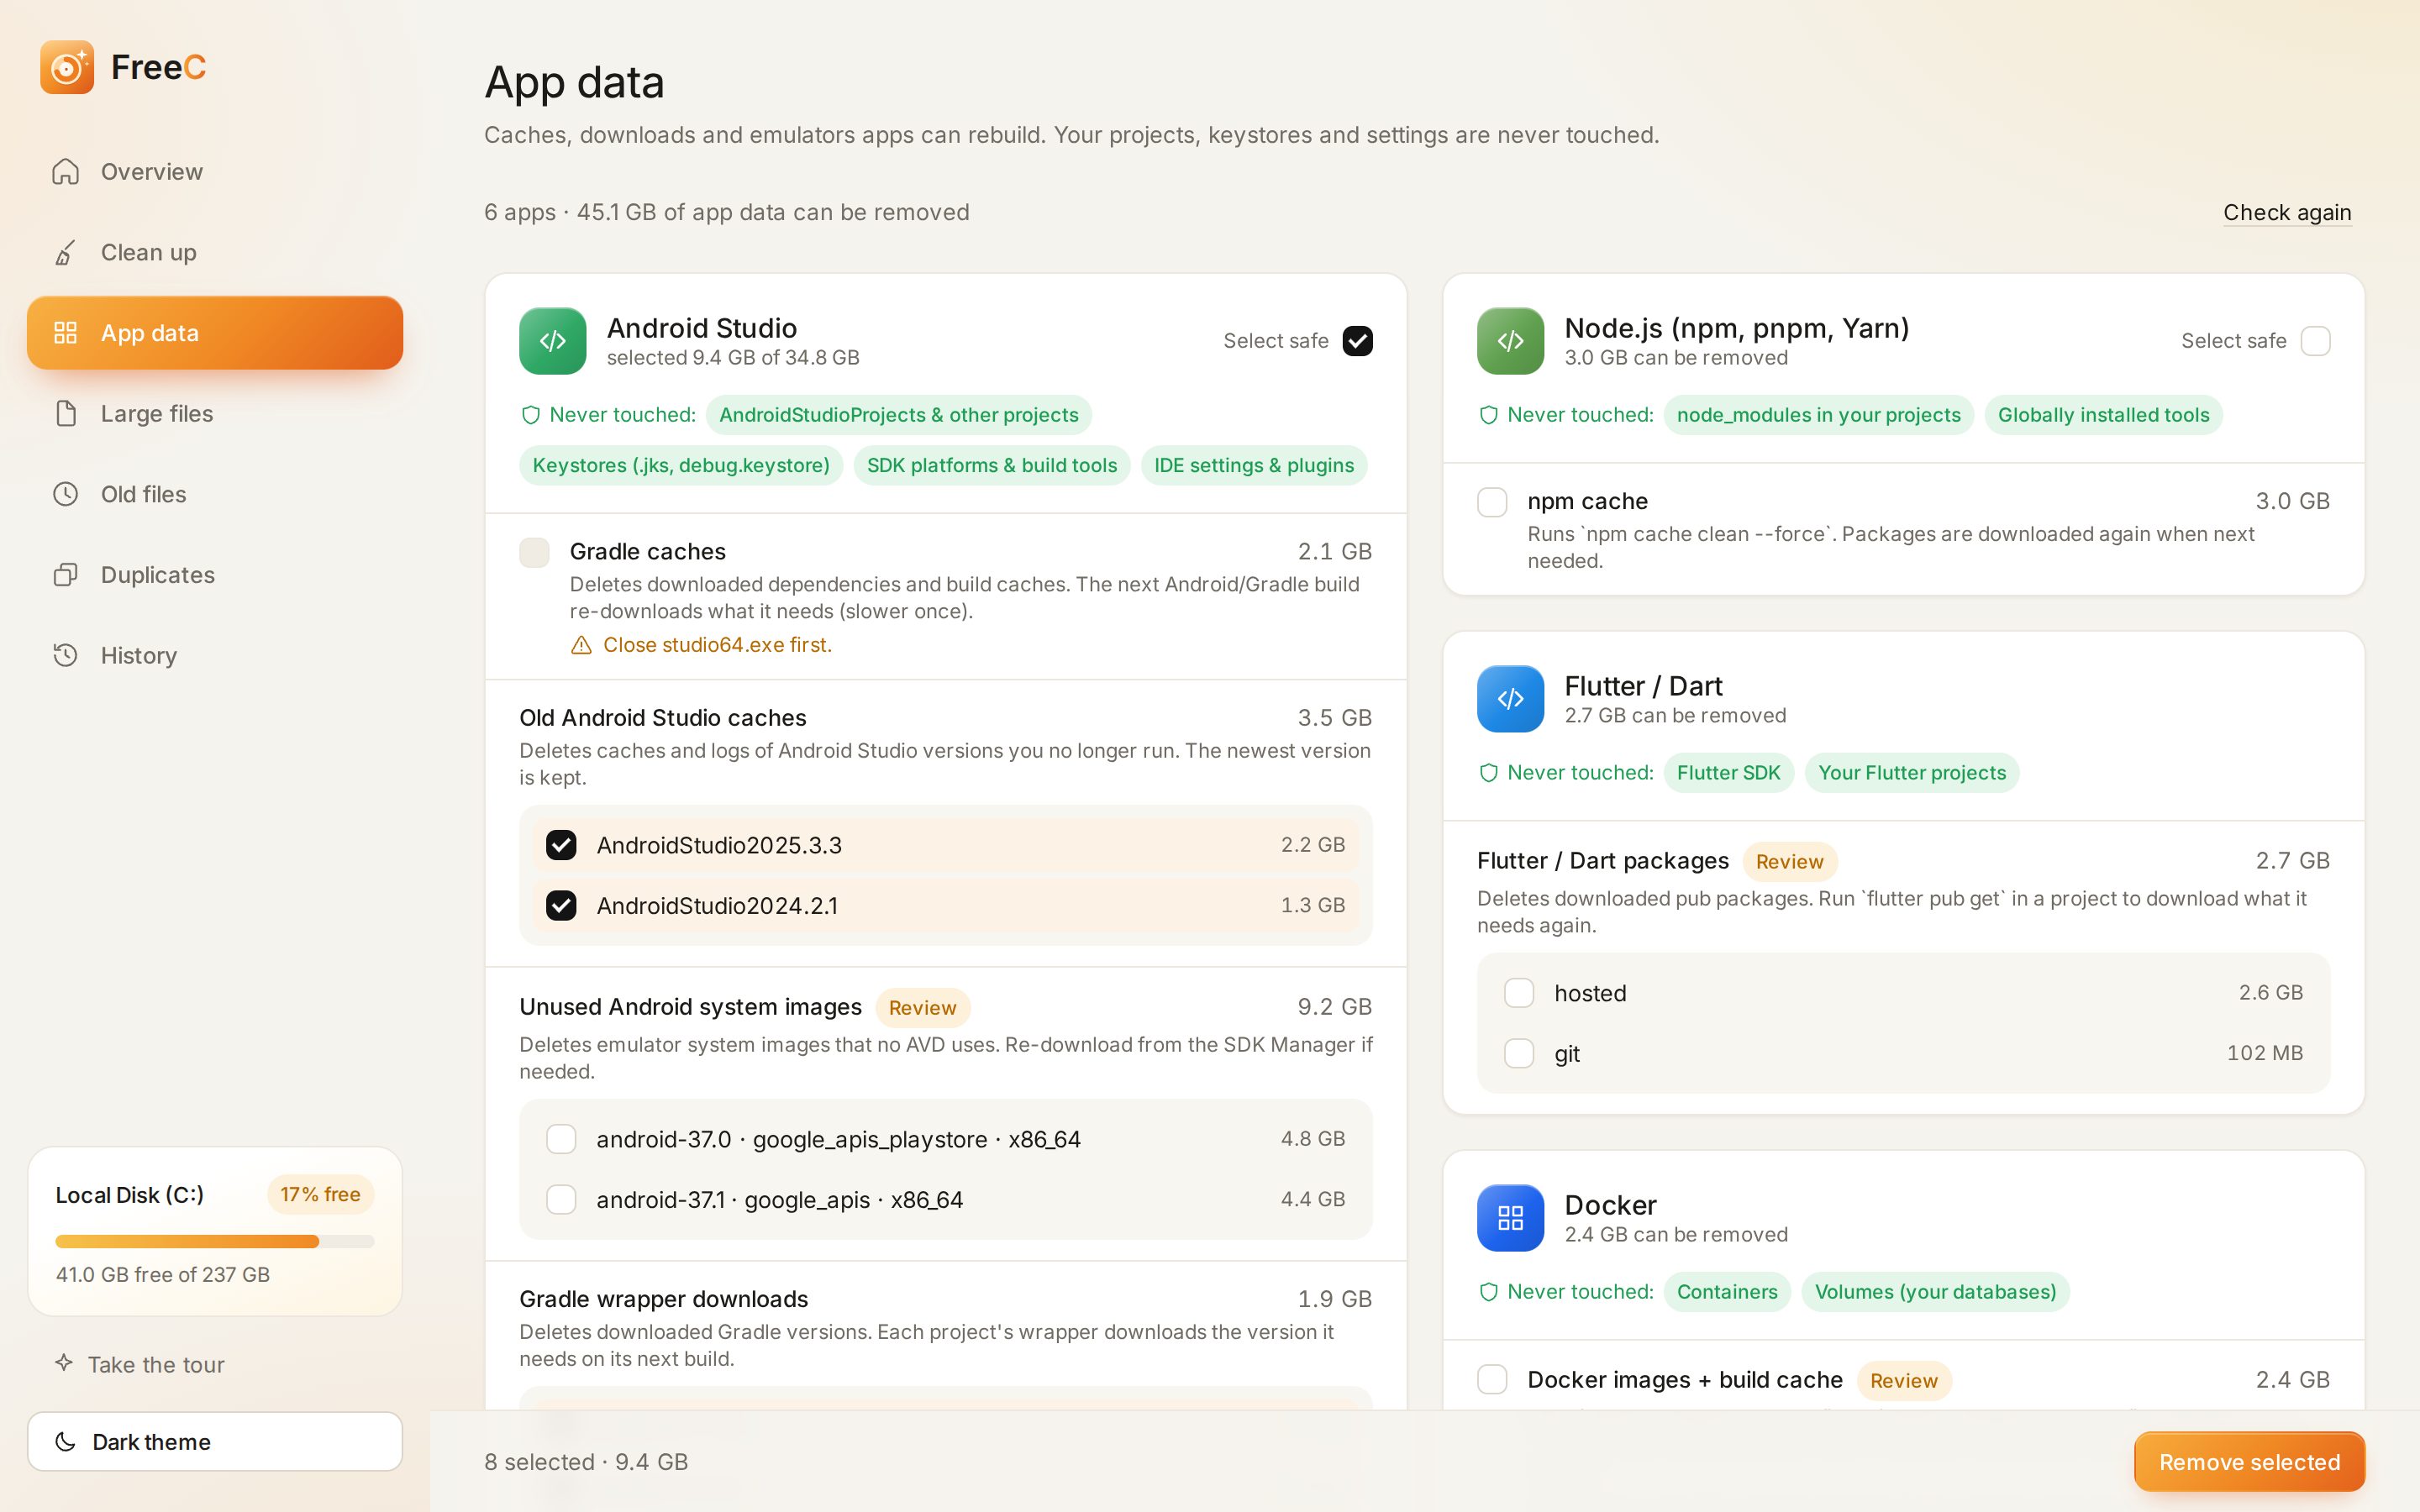Click the Docker app icon
2420x1512 pixels.
pos(1510,1218)
